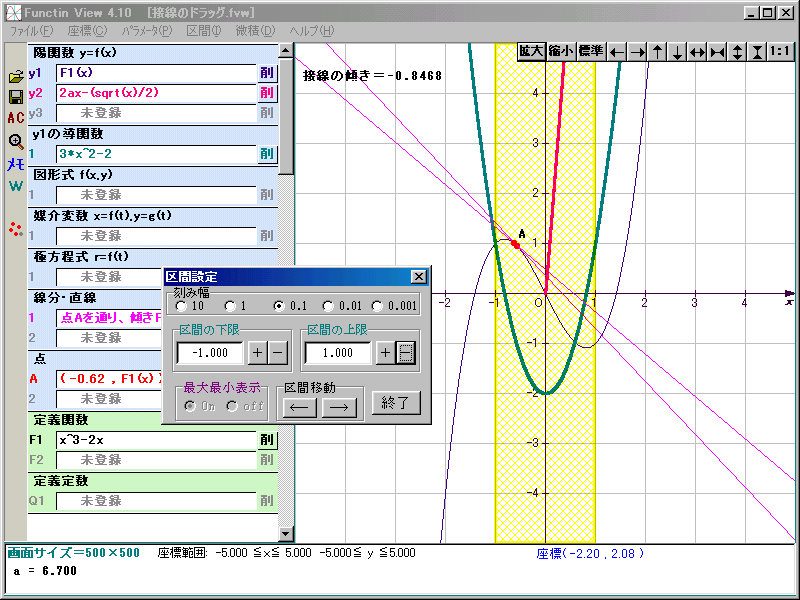800x600 pixels.
Task: Delete y1 function with 削 button
Action: tap(267, 73)
